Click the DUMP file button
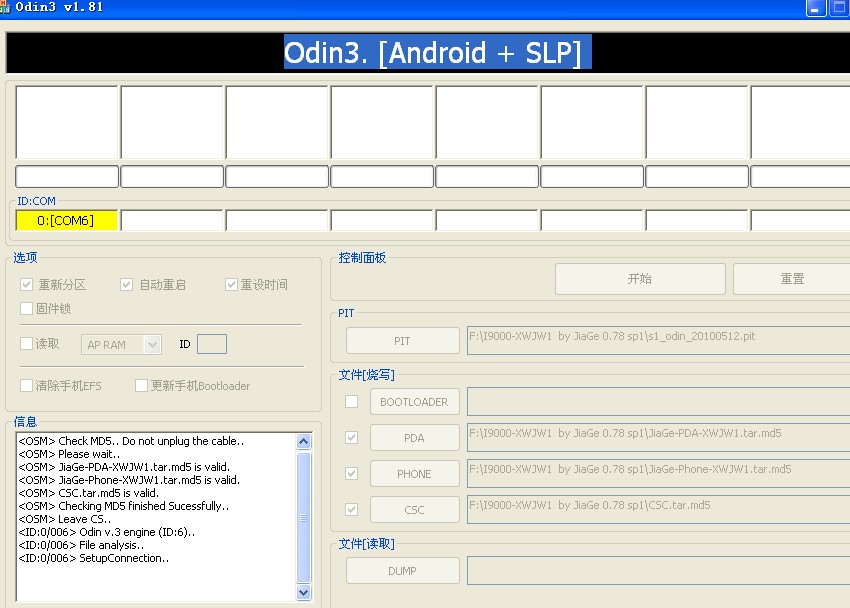The image size is (850, 608). pos(402,571)
